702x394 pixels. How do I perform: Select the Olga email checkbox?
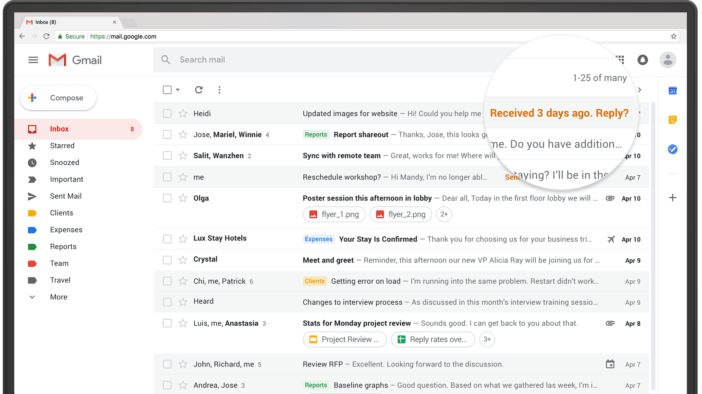coord(167,198)
